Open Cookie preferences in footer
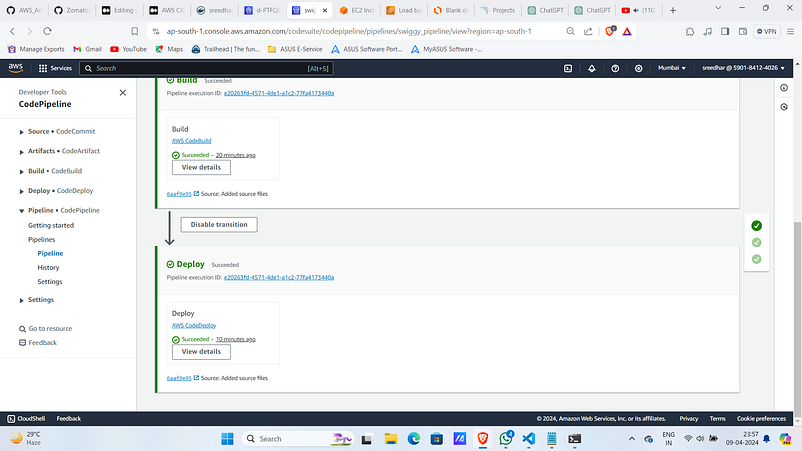 (761, 418)
